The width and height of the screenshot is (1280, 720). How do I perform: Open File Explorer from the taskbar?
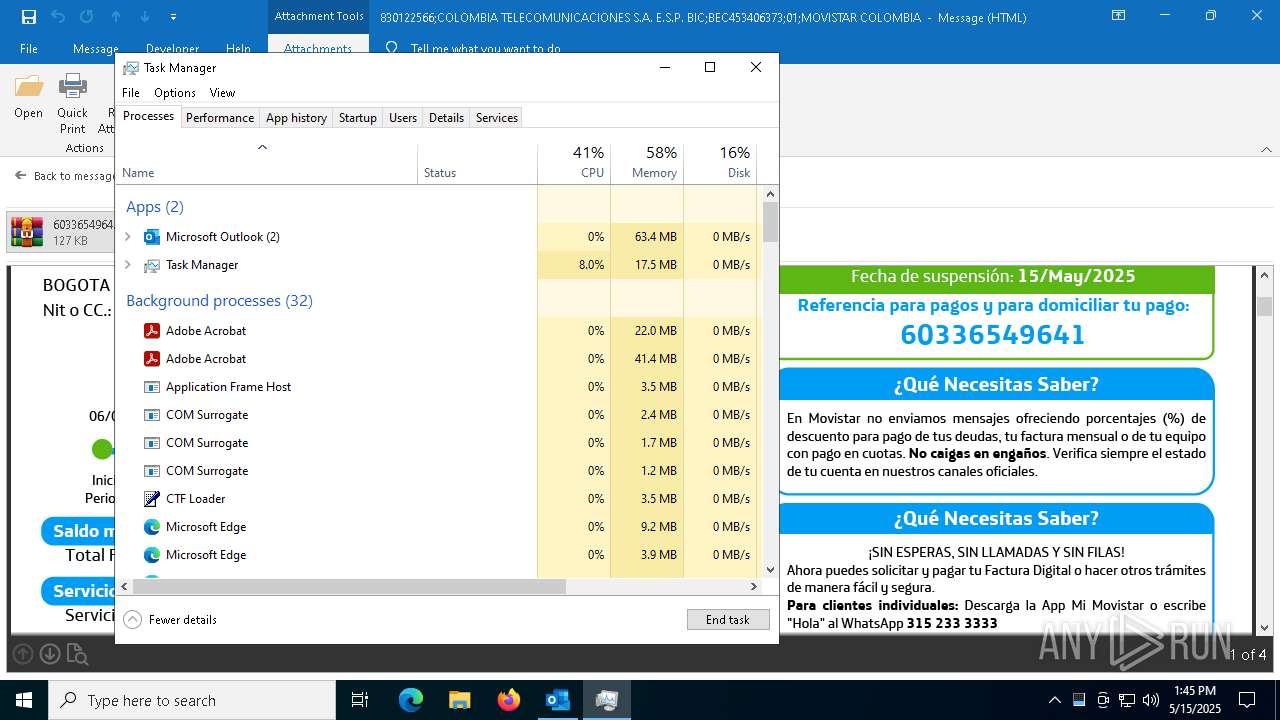point(460,700)
